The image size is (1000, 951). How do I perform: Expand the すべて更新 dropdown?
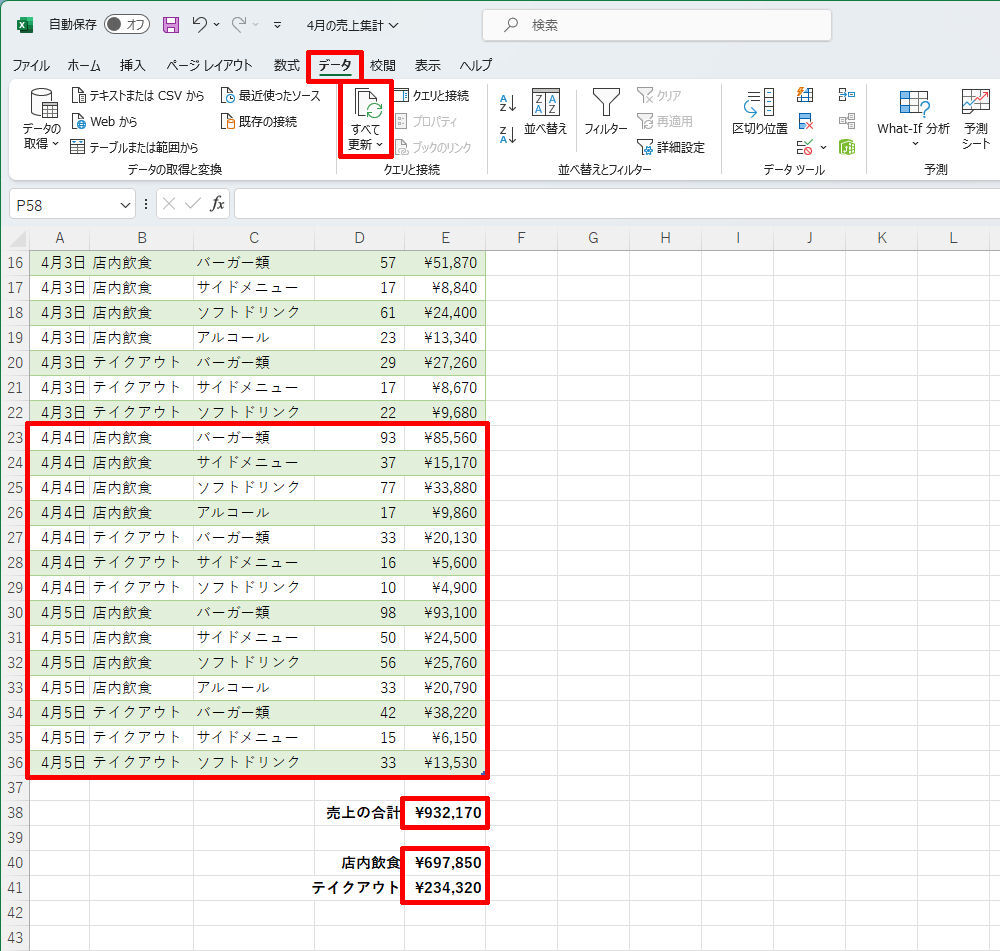coord(365,145)
